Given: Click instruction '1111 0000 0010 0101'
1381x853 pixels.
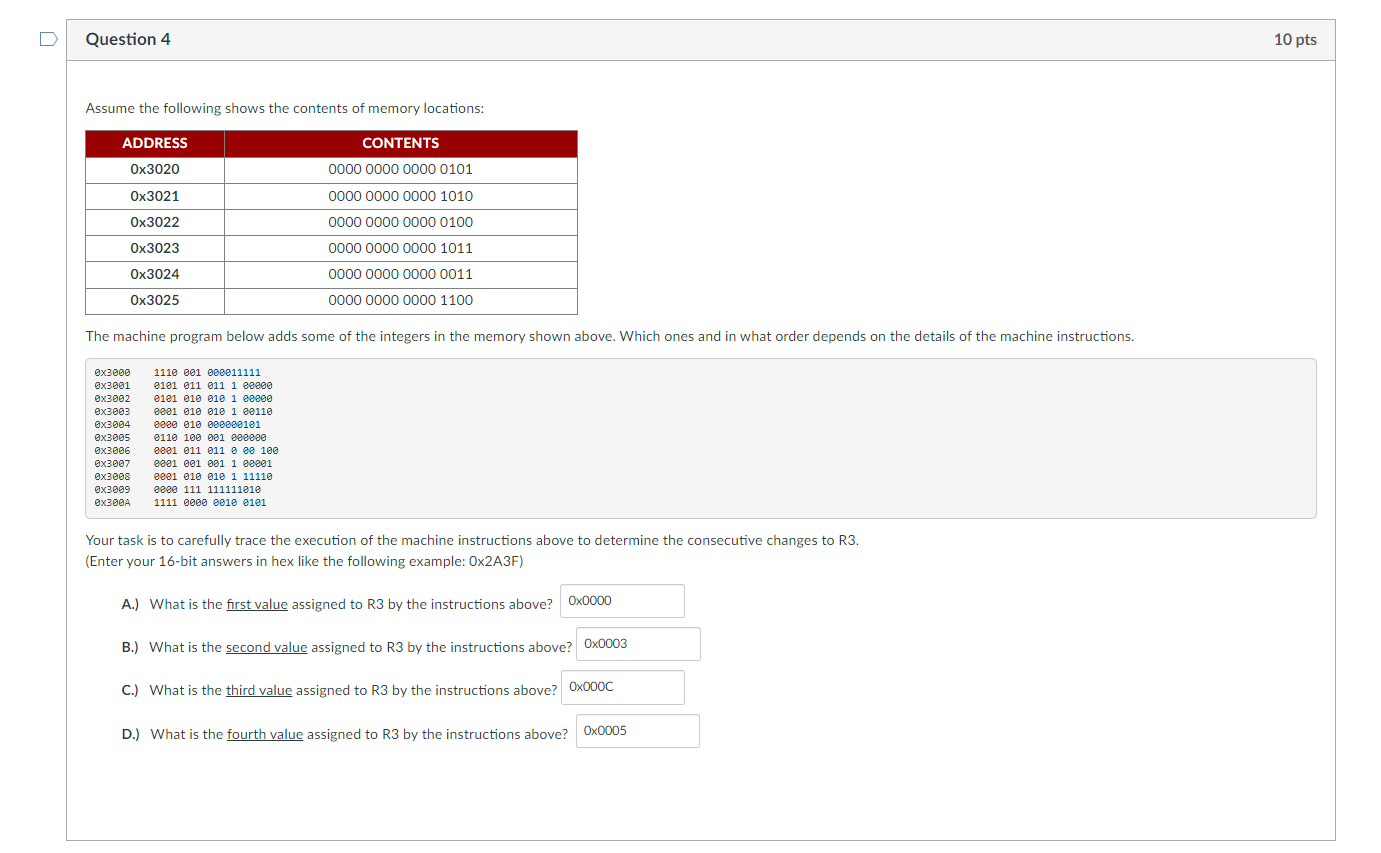Looking at the screenshot, I should point(210,503).
